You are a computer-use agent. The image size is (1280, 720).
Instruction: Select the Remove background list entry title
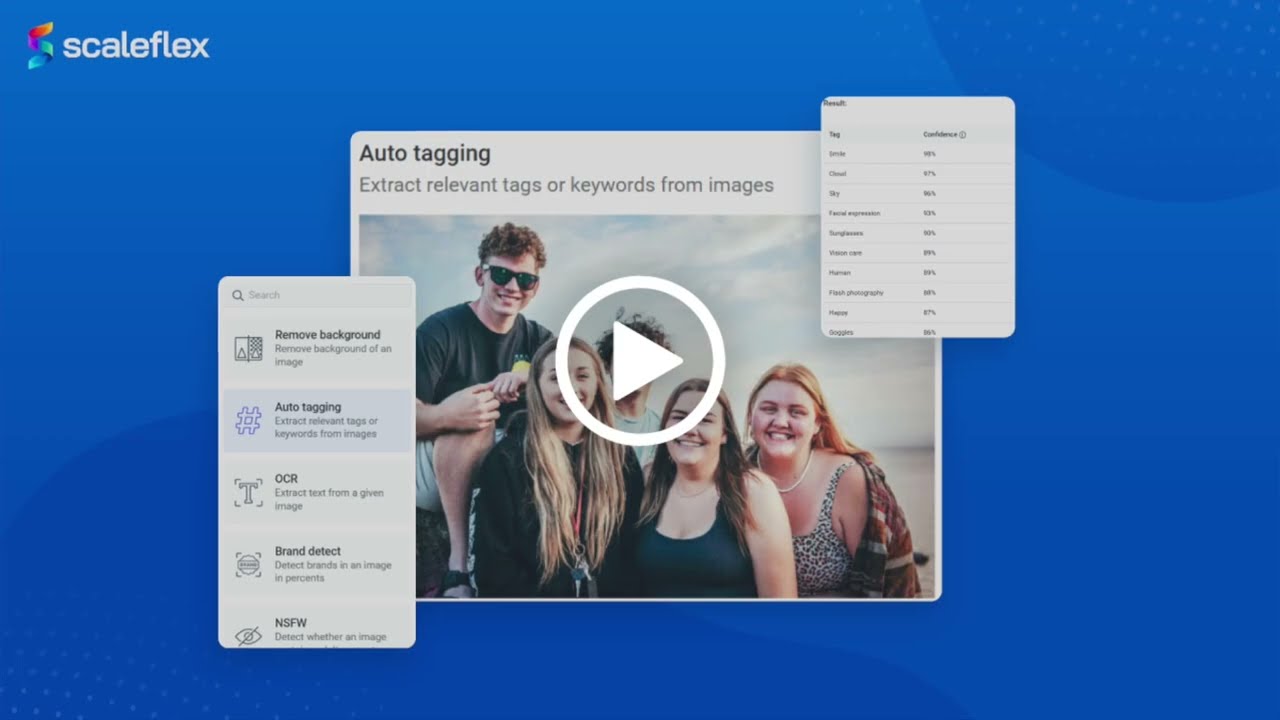click(x=327, y=335)
